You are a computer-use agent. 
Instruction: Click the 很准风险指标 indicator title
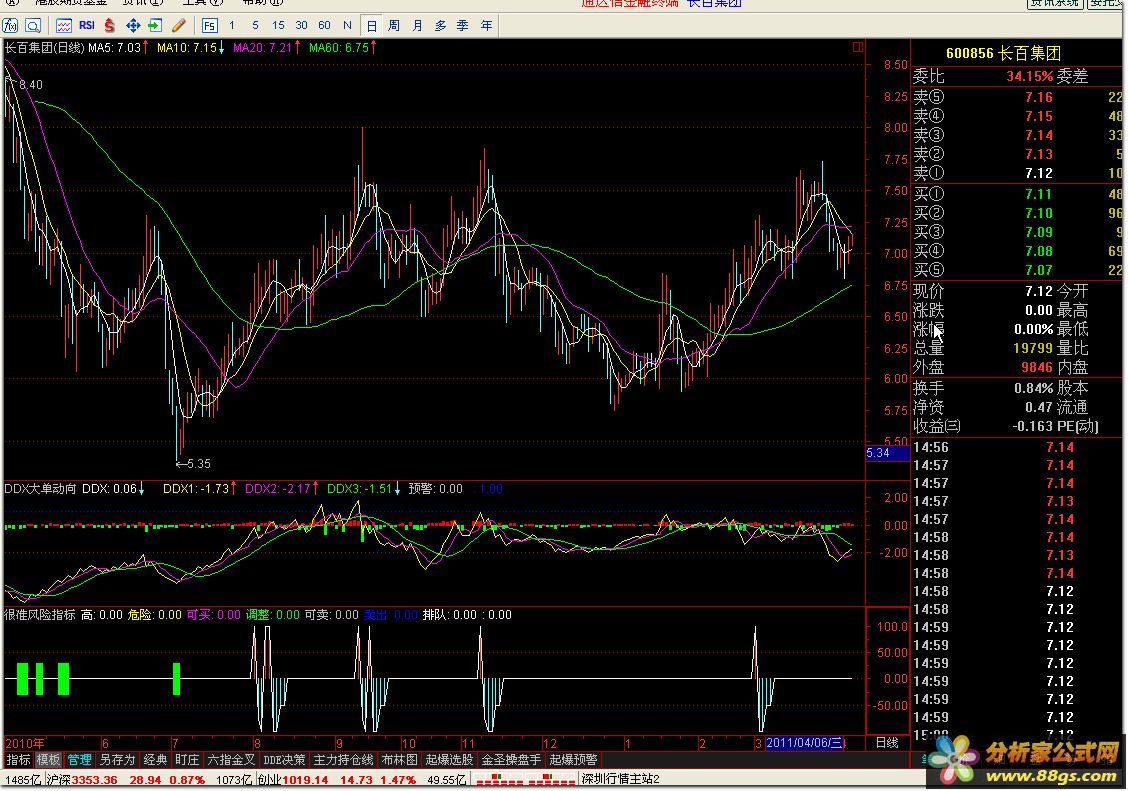click(40, 615)
